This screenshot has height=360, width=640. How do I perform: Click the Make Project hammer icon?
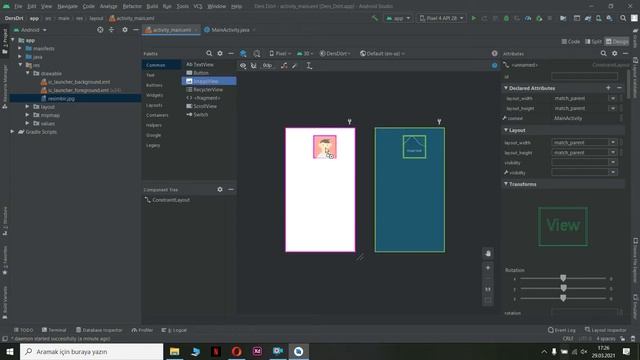pos(375,18)
